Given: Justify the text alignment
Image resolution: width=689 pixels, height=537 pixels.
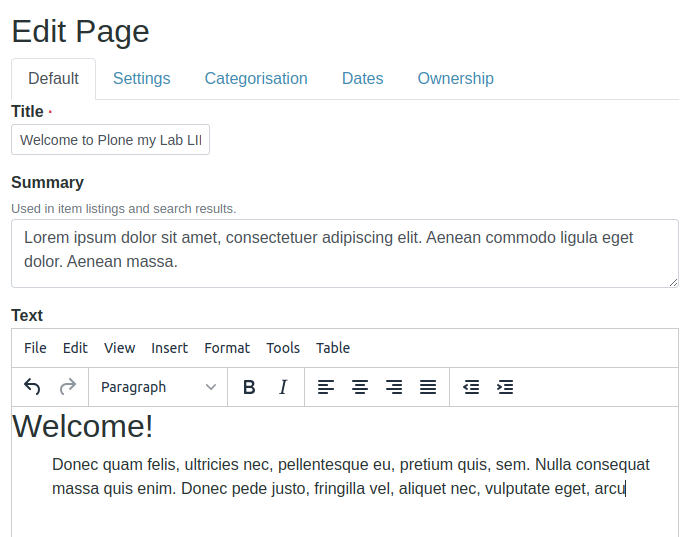Looking at the screenshot, I should pyautogui.click(x=428, y=387).
